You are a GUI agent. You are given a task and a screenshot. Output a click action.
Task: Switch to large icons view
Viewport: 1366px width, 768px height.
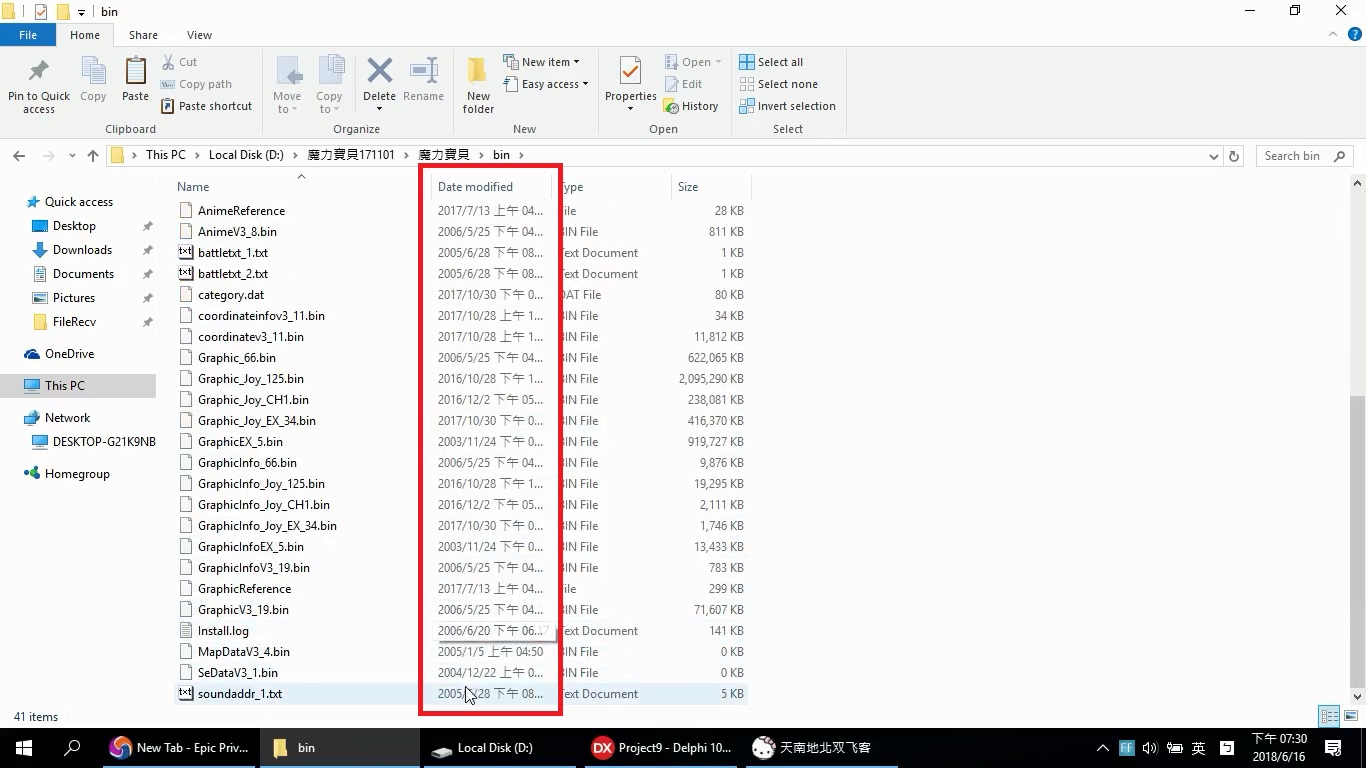[1349, 716]
